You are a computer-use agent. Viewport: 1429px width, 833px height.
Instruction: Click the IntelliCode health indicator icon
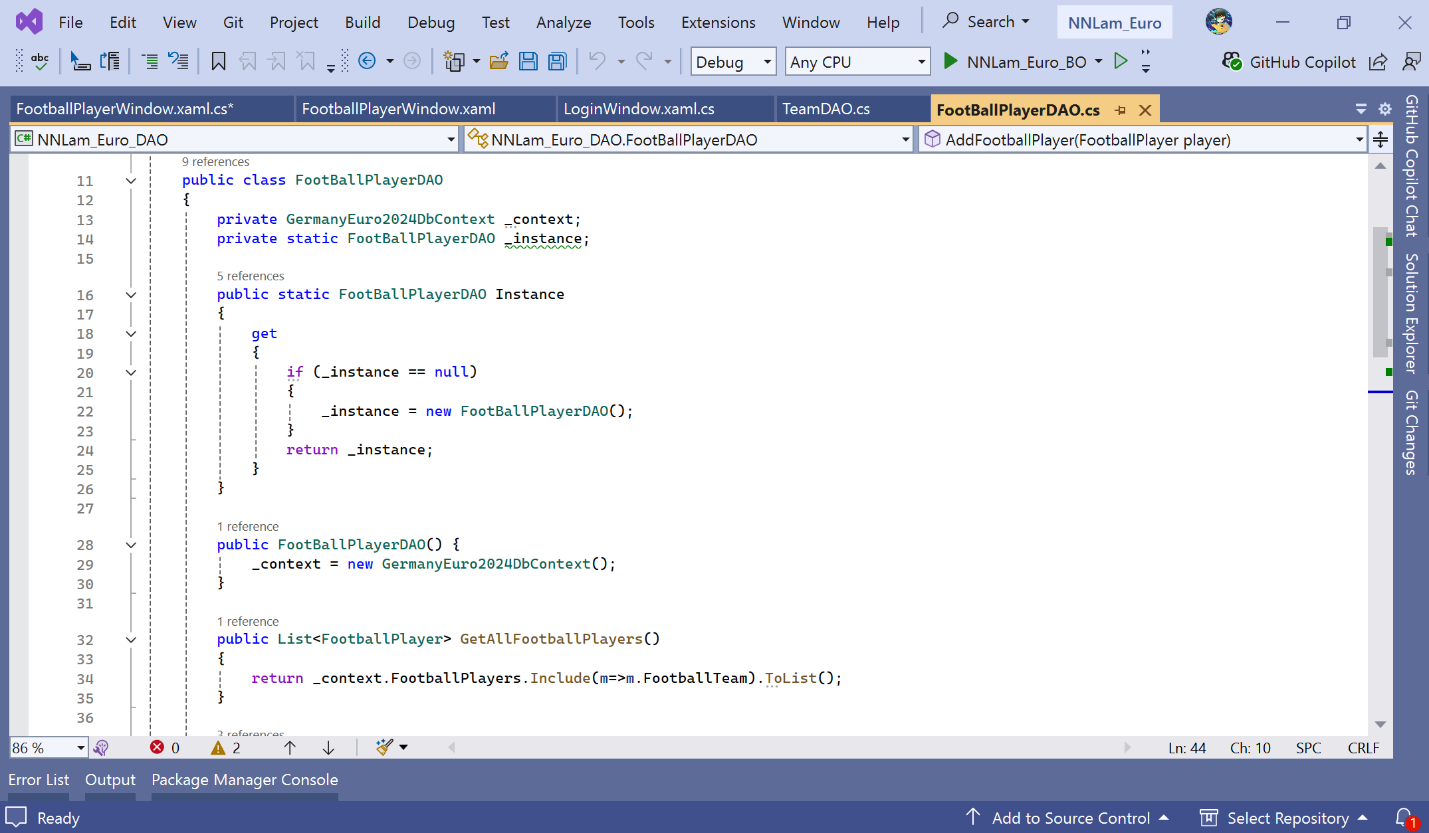click(x=101, y=747)
